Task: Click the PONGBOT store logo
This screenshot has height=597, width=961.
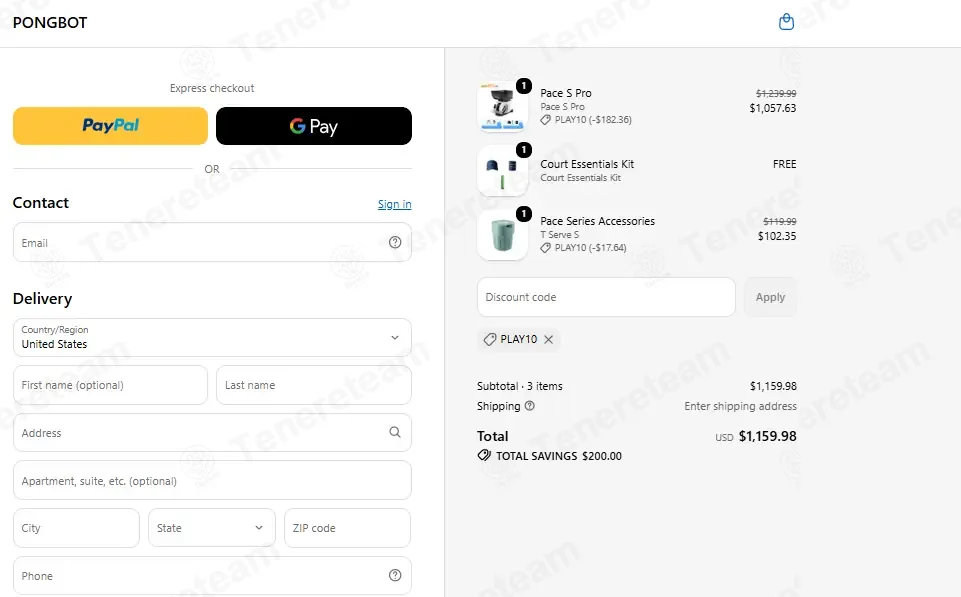Action: click(x=50, y=23)
